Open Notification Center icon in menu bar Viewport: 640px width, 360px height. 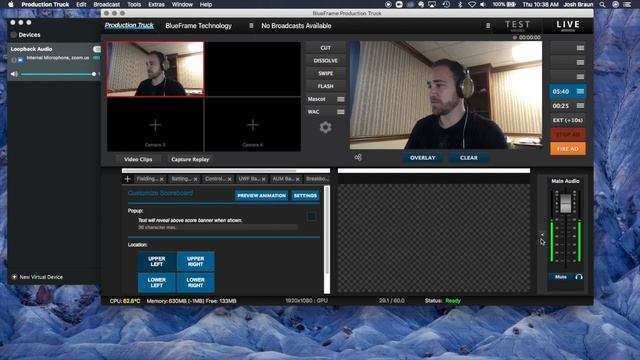tap(627, 4)
